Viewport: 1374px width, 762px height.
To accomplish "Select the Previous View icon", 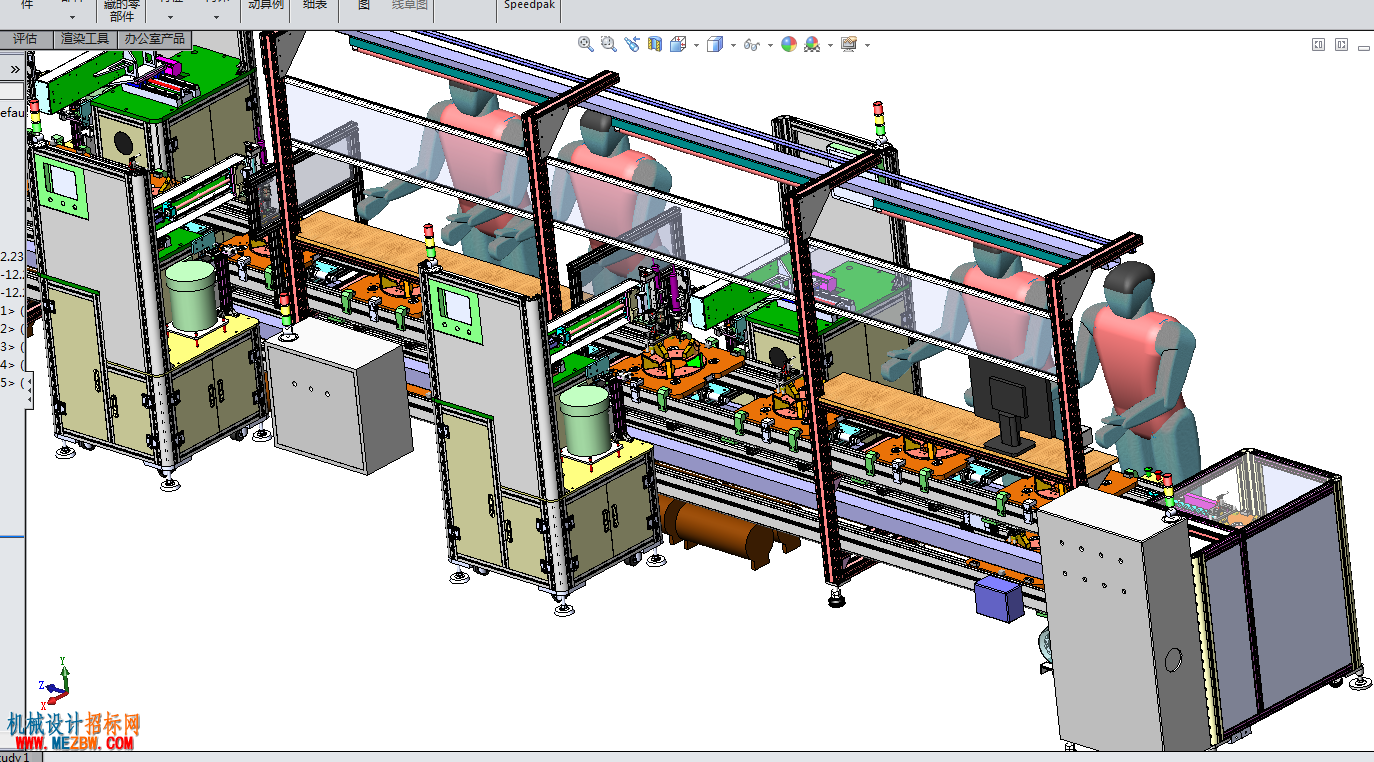I will point(632,44).
